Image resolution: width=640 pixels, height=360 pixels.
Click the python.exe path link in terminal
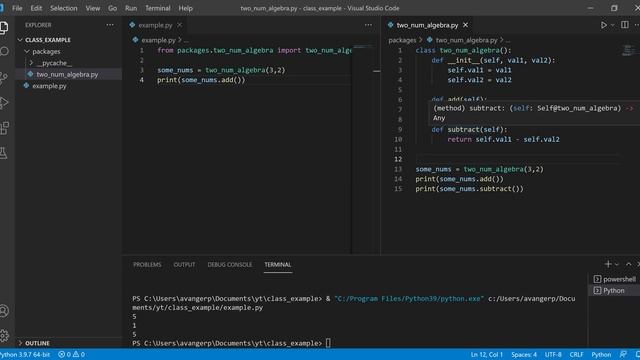pyautogui.click(x=409, y=298)
